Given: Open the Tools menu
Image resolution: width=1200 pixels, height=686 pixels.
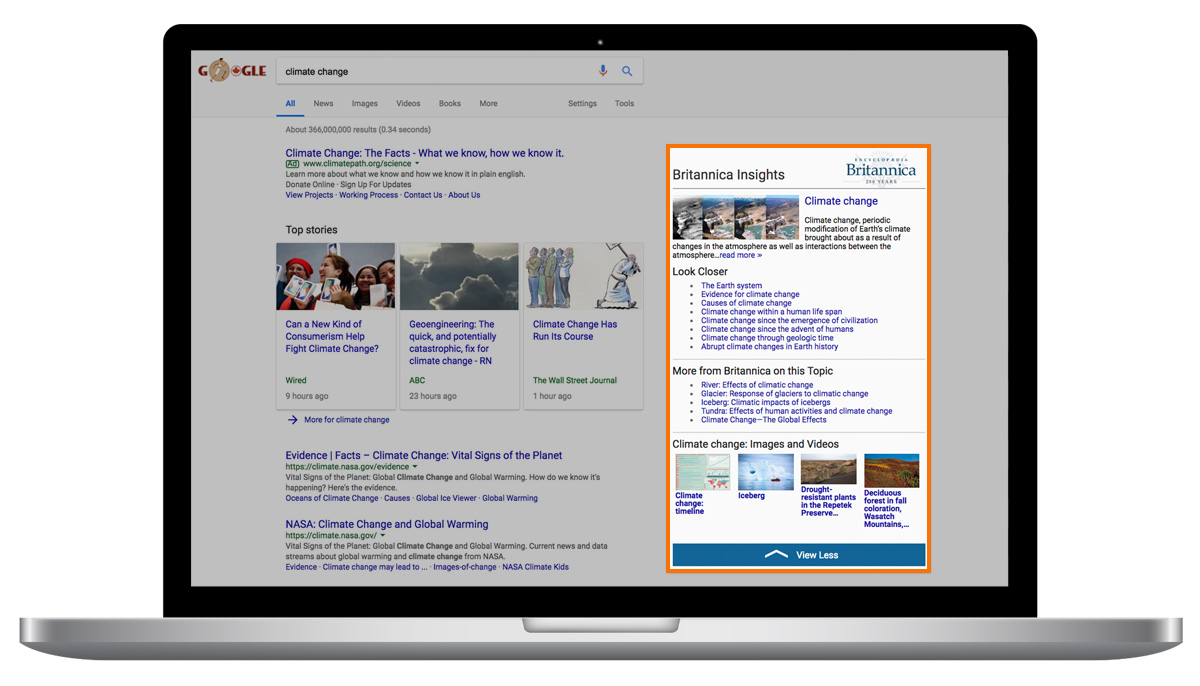Looking at the screenshot, I should (x=624, y=103).
